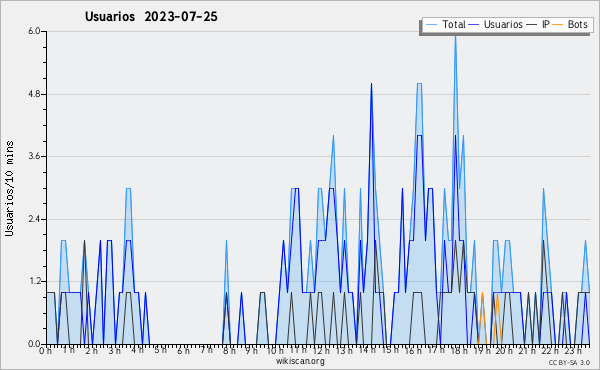Screen dimensions: 600x370
Task: Click the '12 h' x-axis label
Action: tap(321, 350)
